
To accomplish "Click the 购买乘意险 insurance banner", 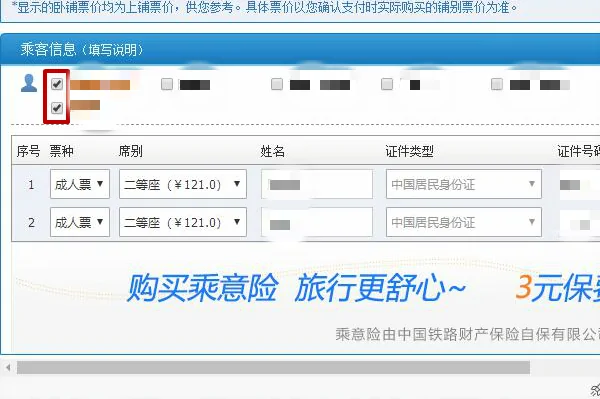I will [306, 298].
